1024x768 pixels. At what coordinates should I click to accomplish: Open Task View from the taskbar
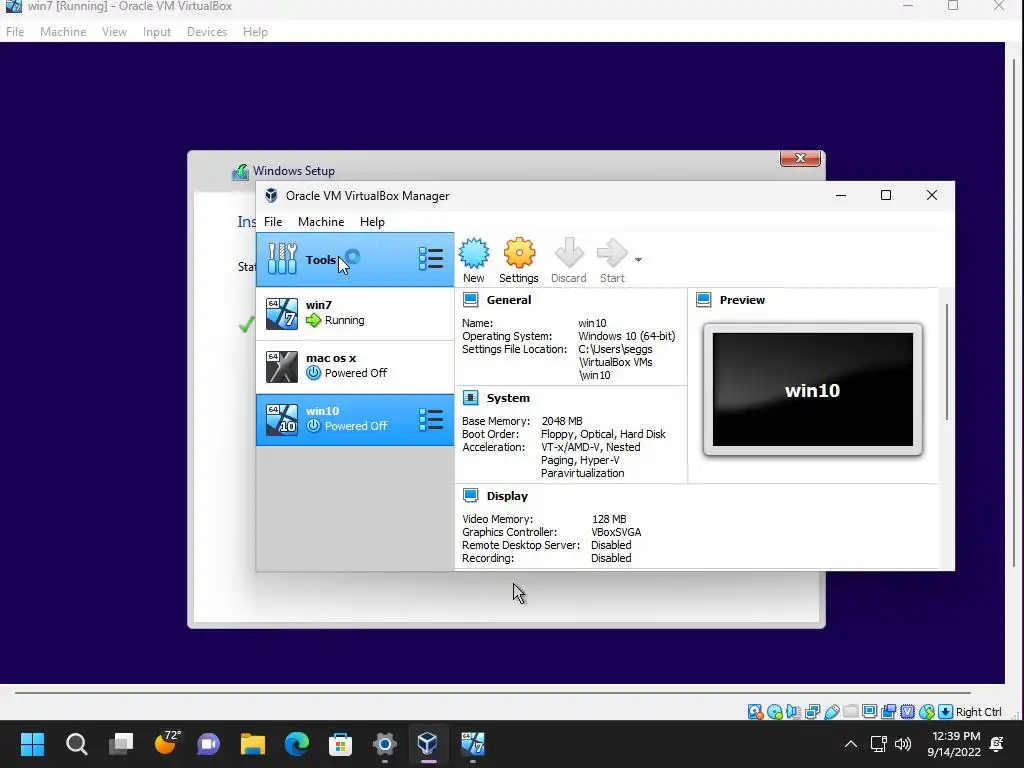[121, 744]
